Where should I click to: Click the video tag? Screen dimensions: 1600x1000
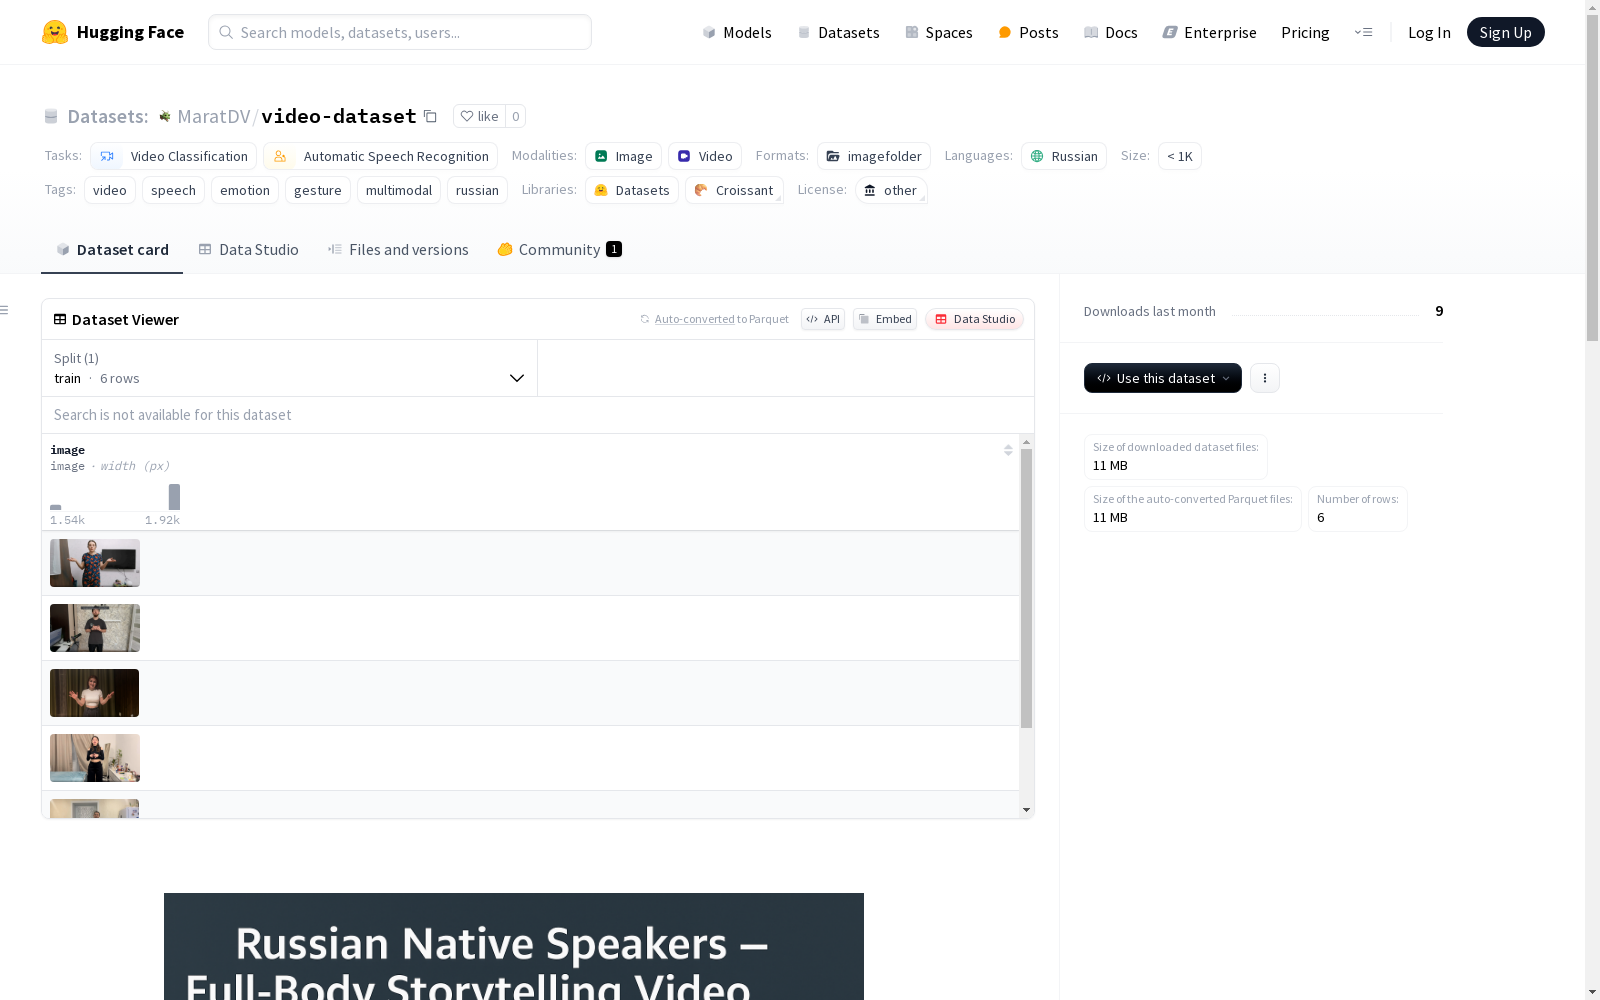[110, 190]
